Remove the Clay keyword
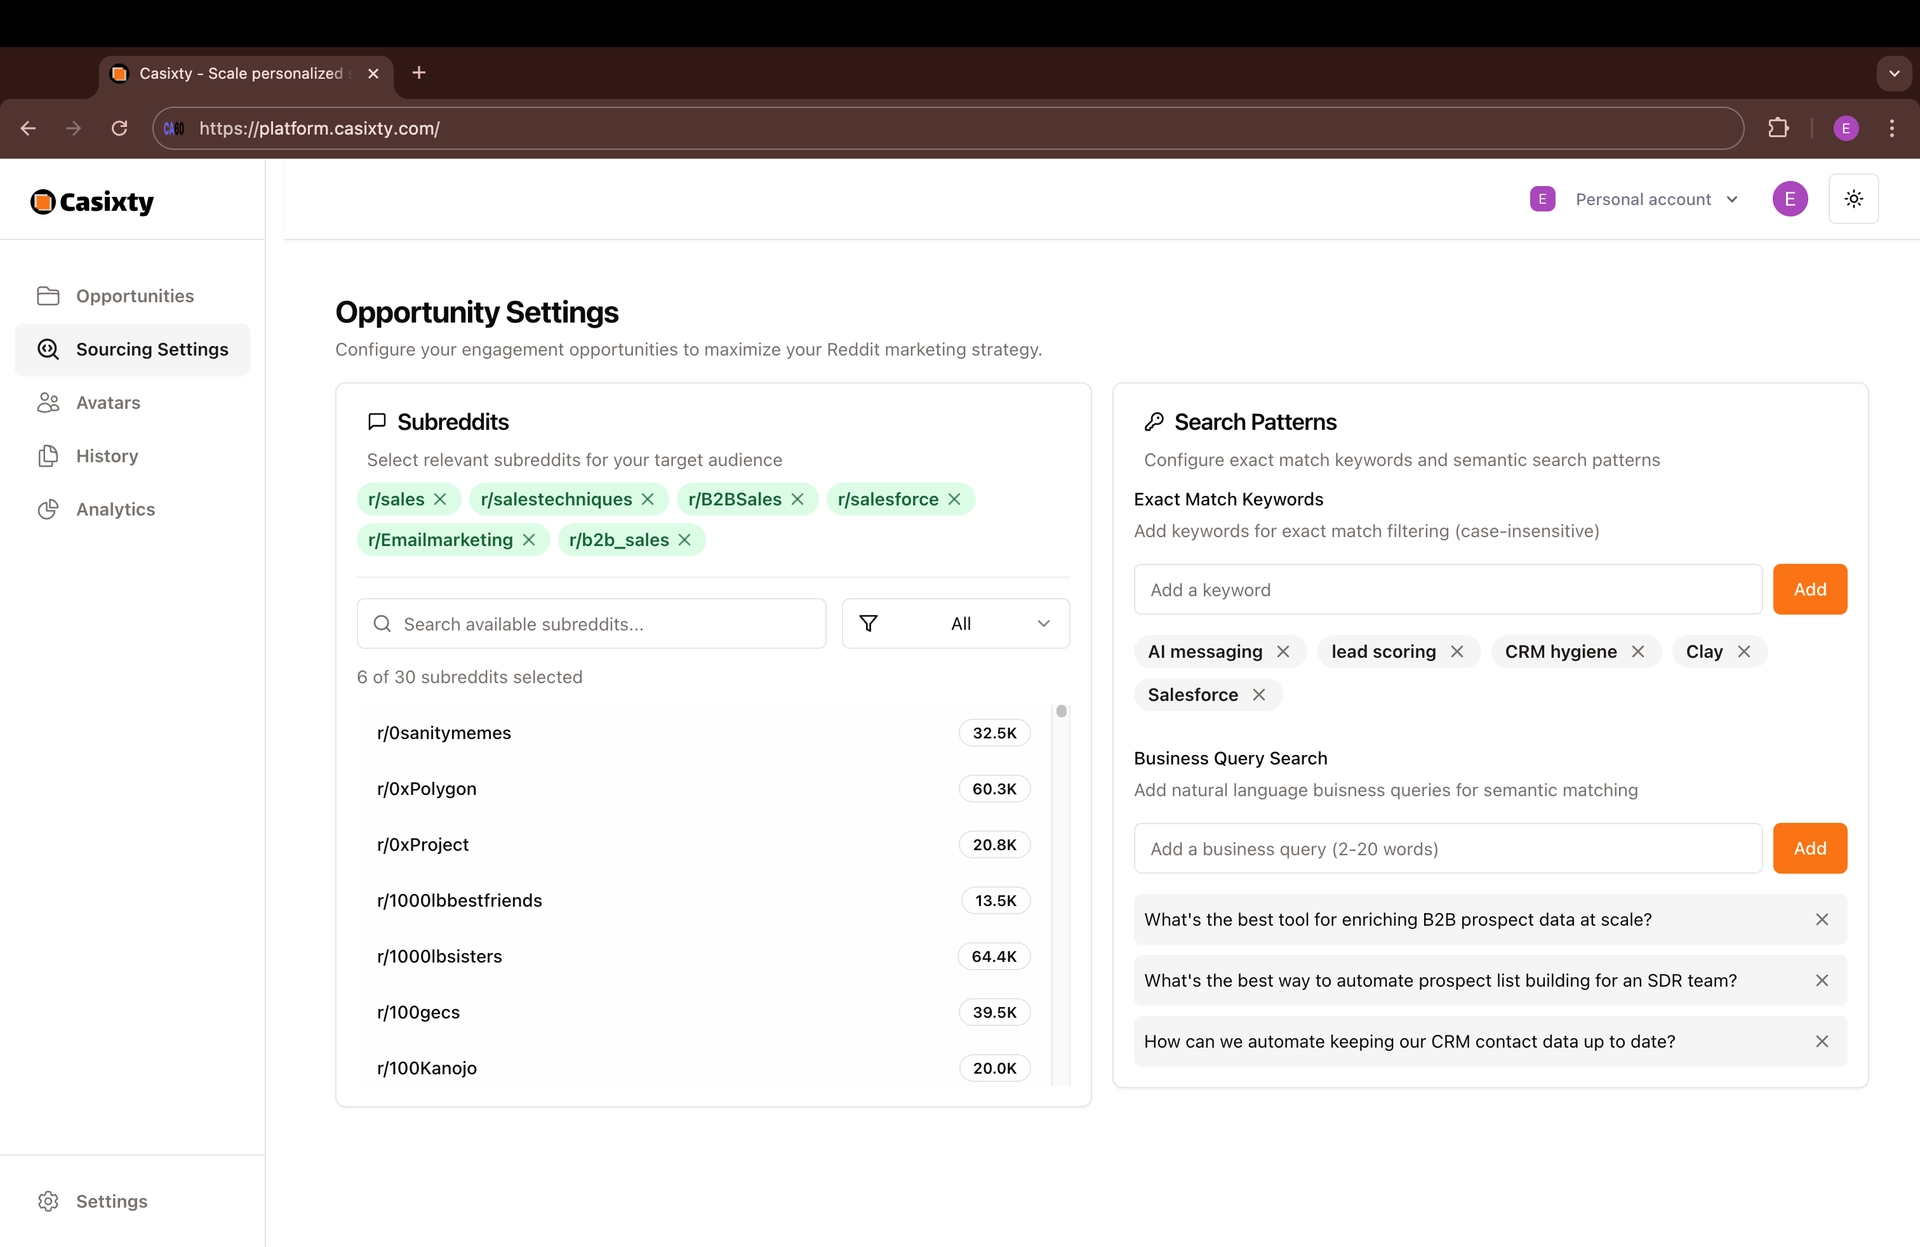Viewport: 1920px width, 1247px height. [1744, 652]
